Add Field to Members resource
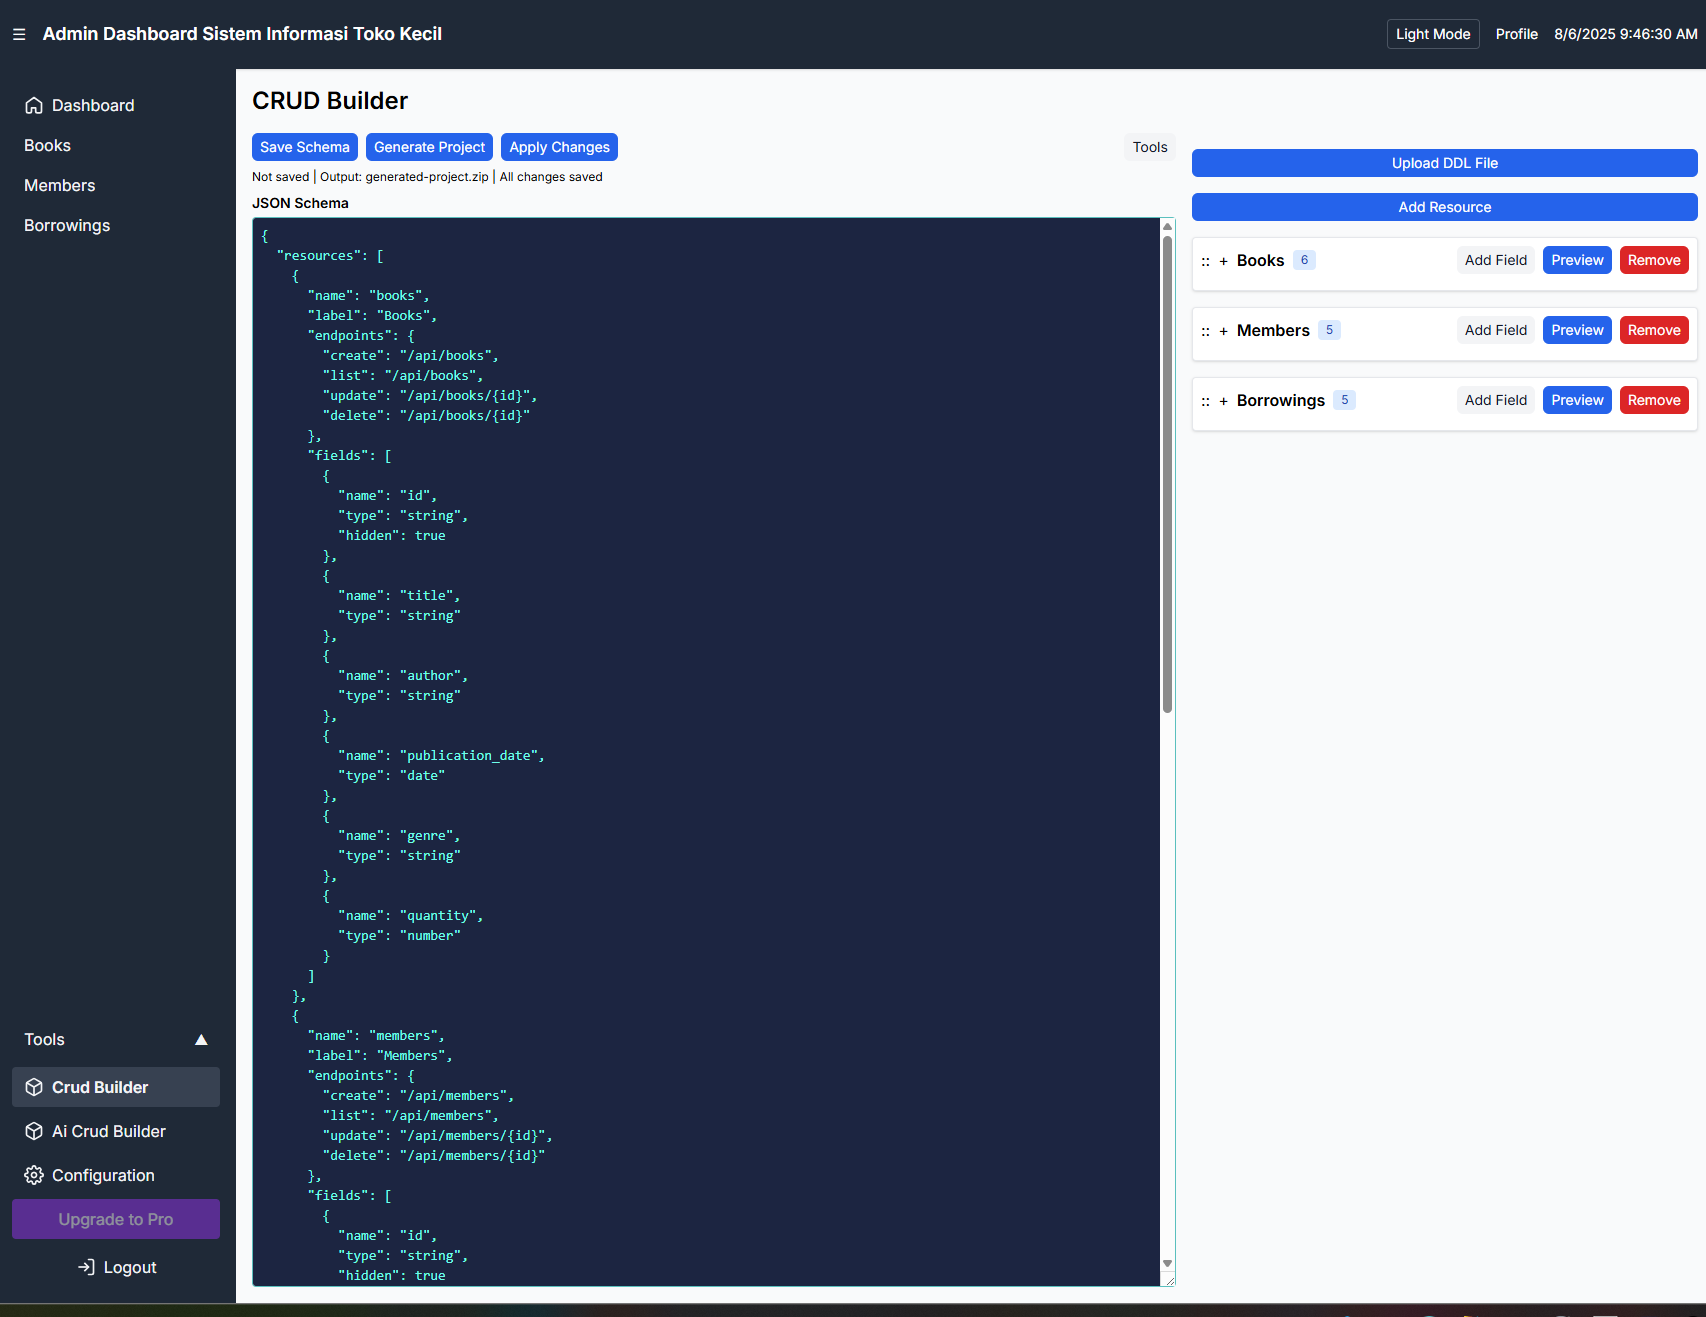Screen dimensions: 1706x1317 [1495, 330]
